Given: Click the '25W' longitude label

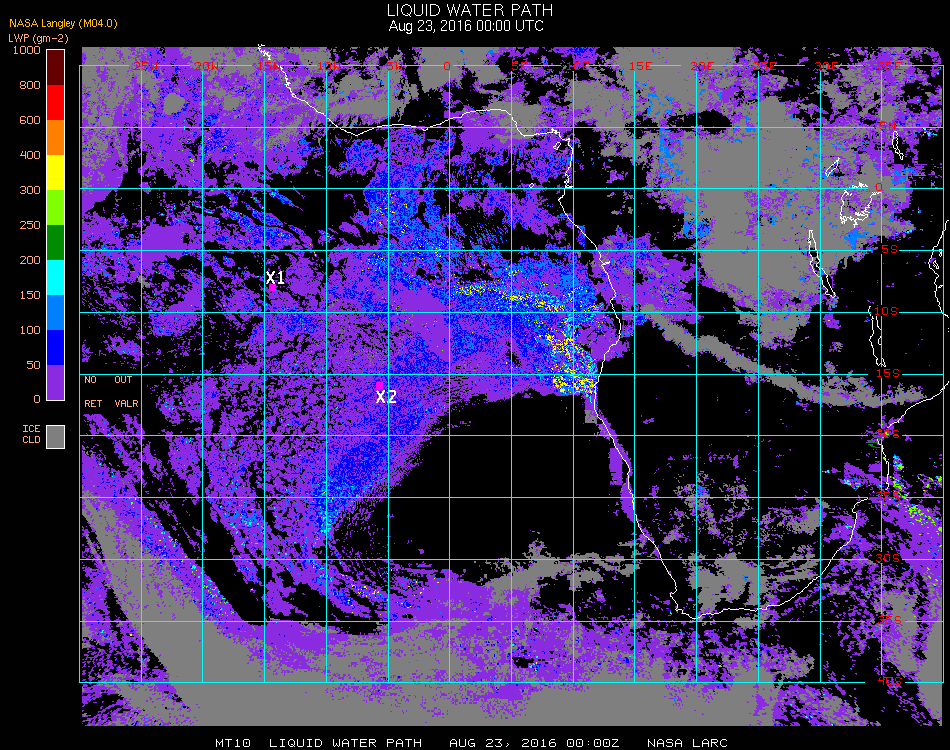Looking at the screenshot, I should click(x=145, y=66).
